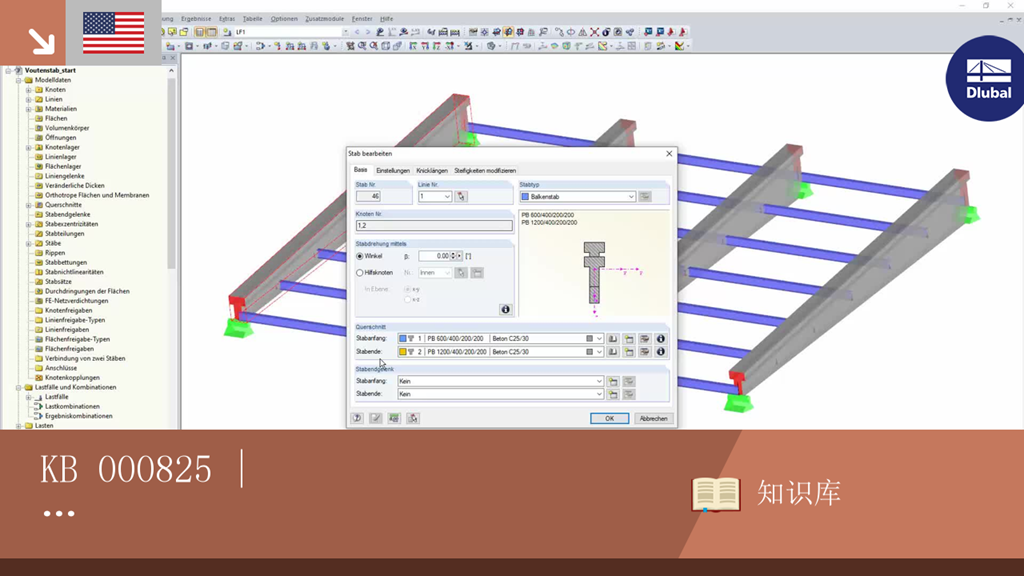Click the Abbrechen button

pyautogui.click(x=654, y=419)
